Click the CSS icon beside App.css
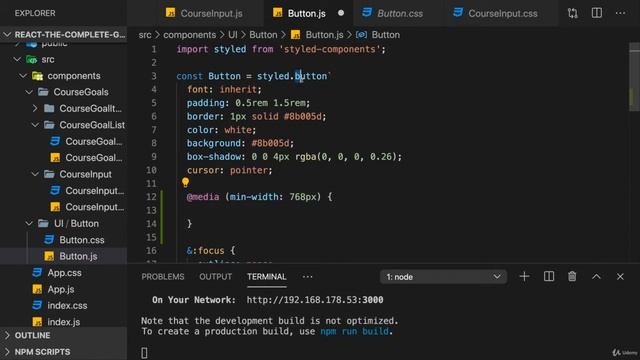 tap(37, 273)
